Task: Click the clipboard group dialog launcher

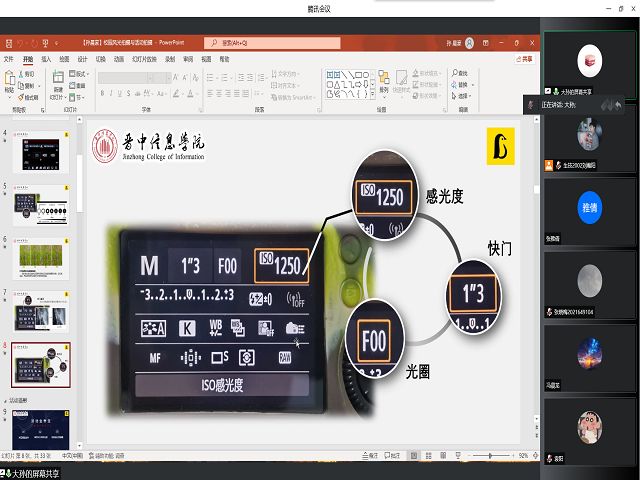Action: point(42,110)
